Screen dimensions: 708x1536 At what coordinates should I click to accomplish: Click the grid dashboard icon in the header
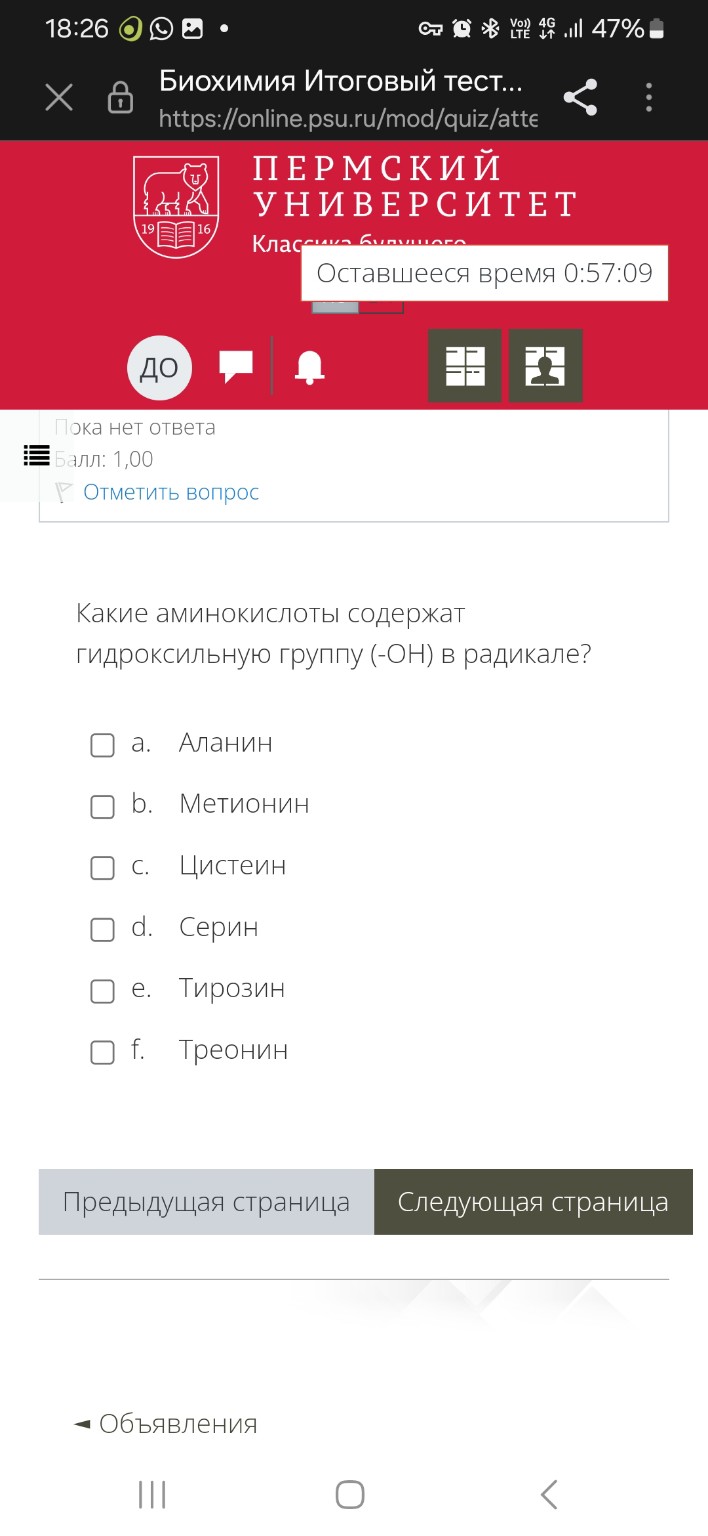[x=464, y=365]
